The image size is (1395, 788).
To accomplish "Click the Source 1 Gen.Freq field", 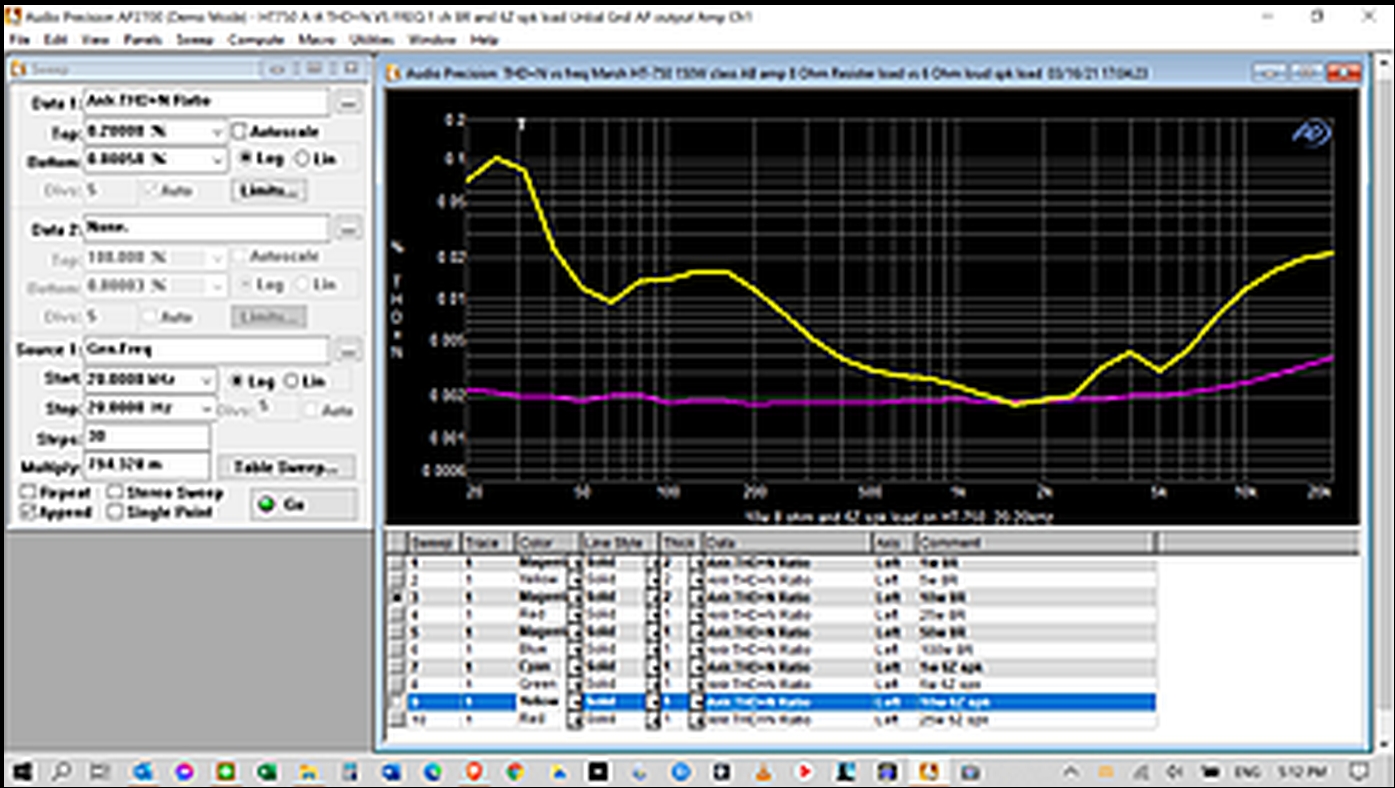I will click(x=206, y=351).
